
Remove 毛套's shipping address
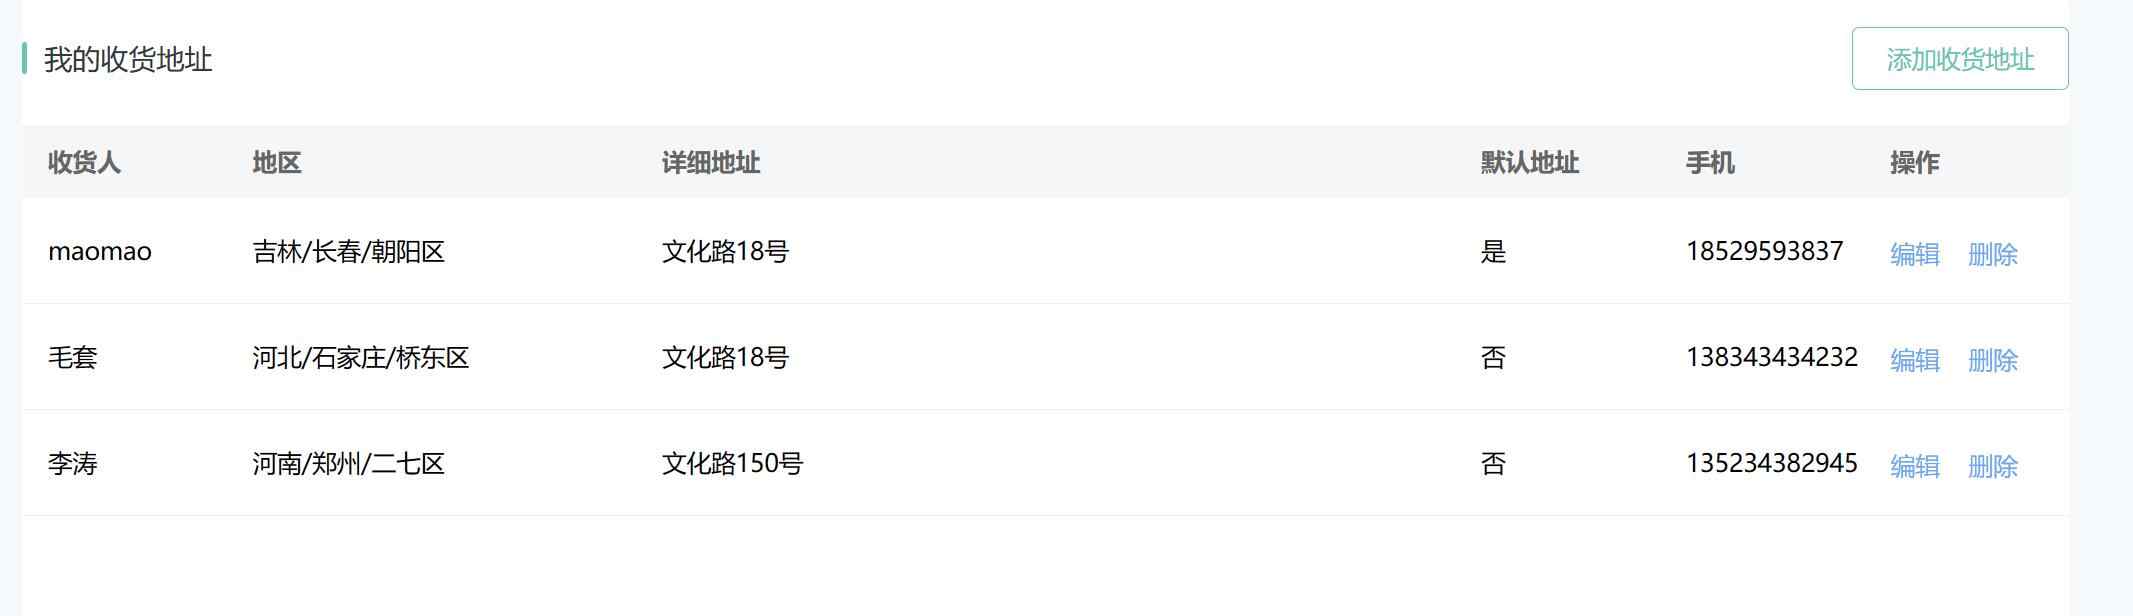1992,360
